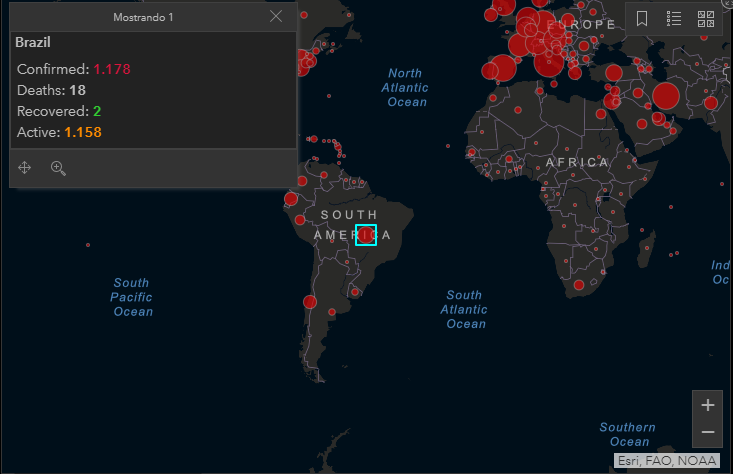The image size is (733, 474).
Task: Zoom in with the plus button
Action: click(x=708, y=405)
